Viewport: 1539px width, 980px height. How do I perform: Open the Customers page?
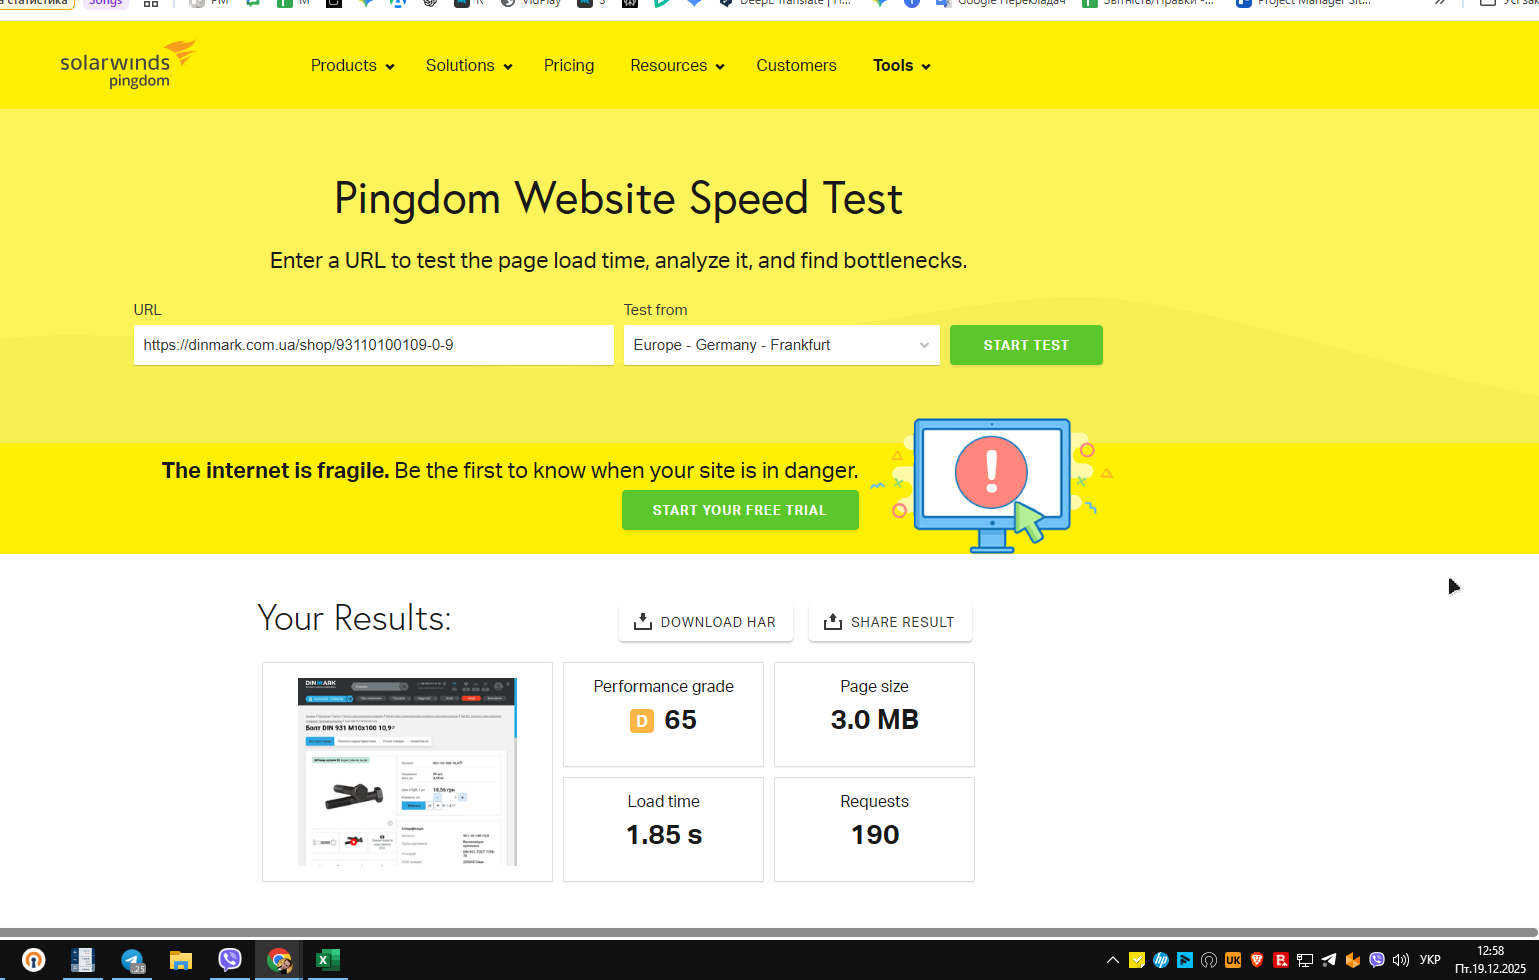point(796,66)
